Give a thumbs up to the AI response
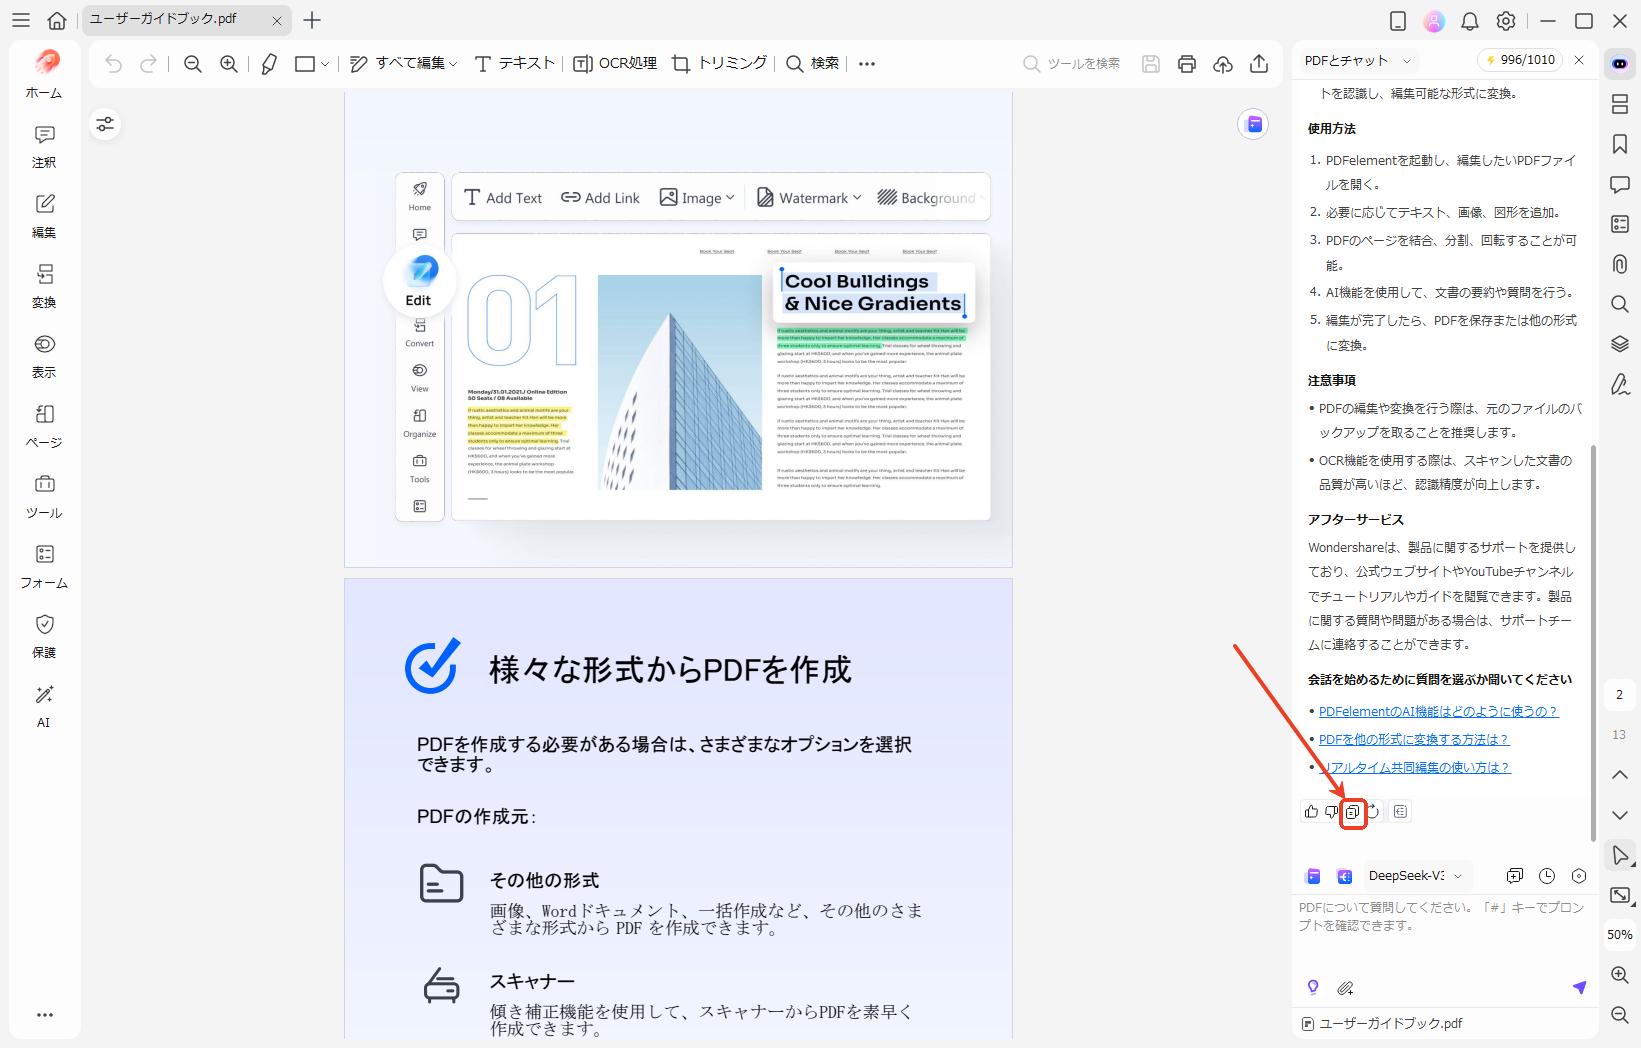 point(1310,812)
